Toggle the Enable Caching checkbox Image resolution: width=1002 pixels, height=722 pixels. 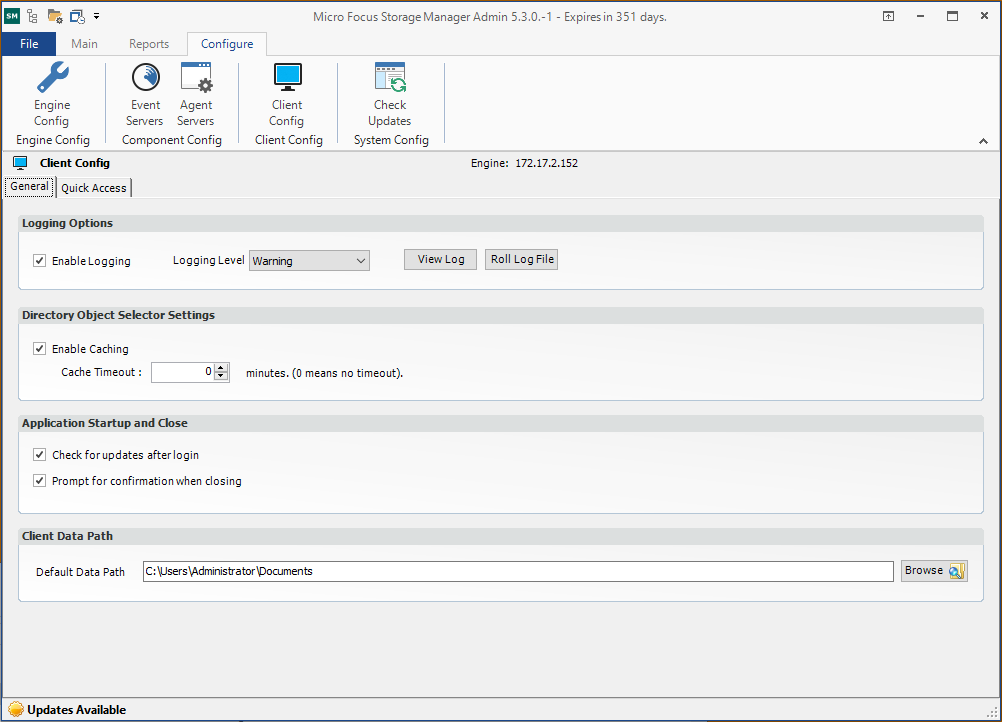coord(40,348)
